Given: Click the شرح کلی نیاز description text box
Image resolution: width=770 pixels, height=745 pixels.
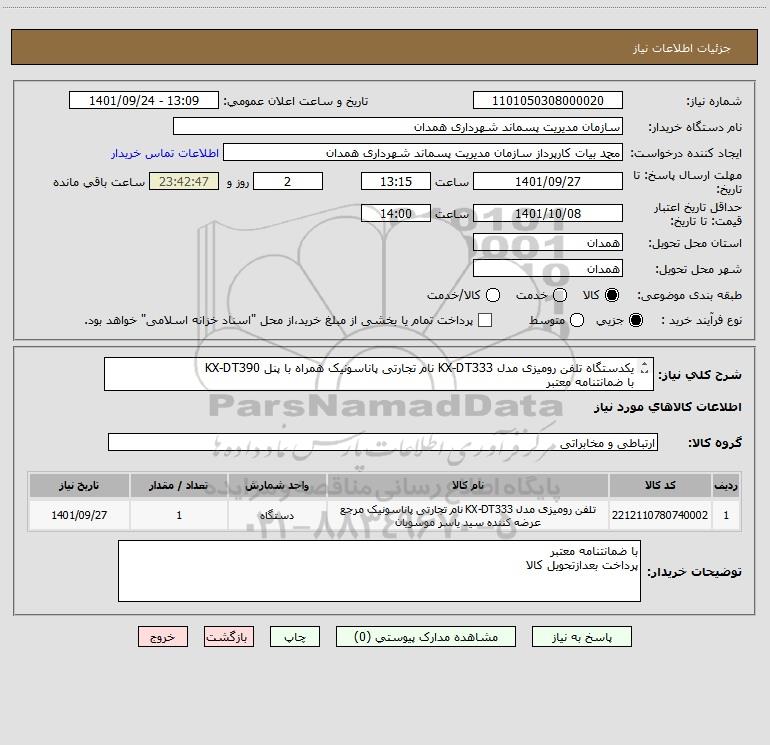Looking at the screenshot, I should pyautogui.click(x=379, y=374).
